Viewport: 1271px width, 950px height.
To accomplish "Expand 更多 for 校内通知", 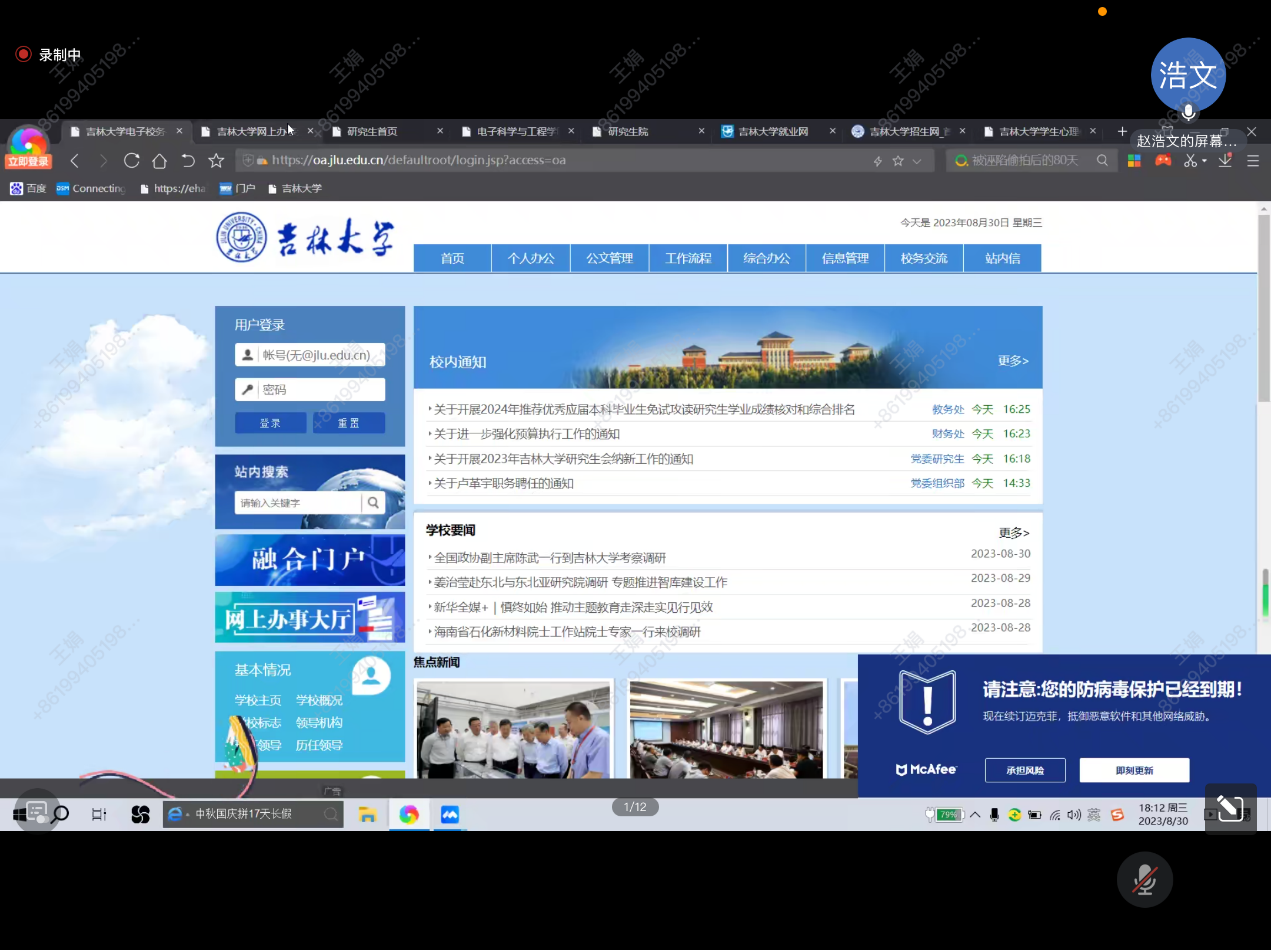I will (x=1012, y=361).
